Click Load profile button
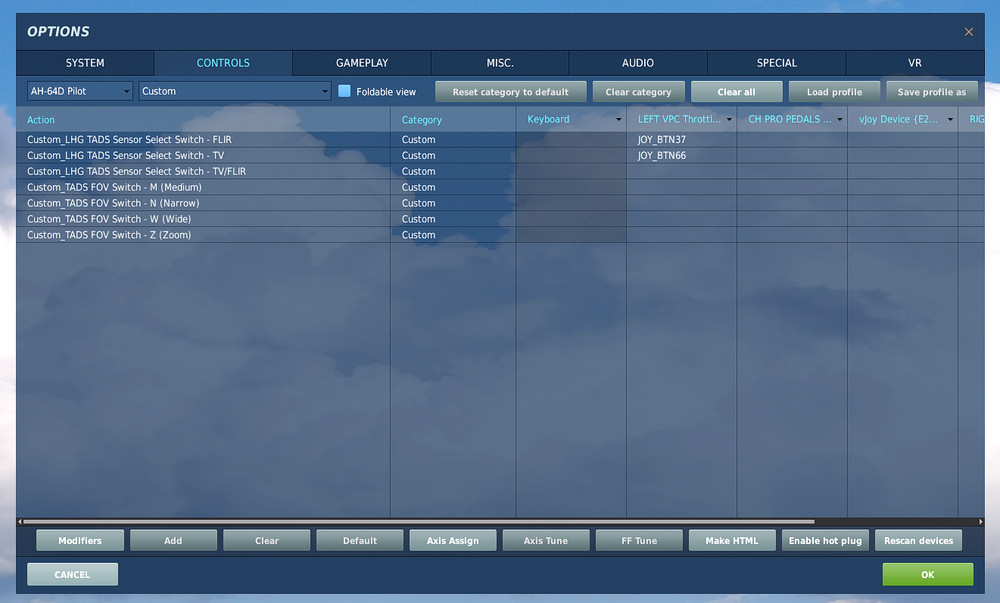1000x603 pixels. click(834, 92)
